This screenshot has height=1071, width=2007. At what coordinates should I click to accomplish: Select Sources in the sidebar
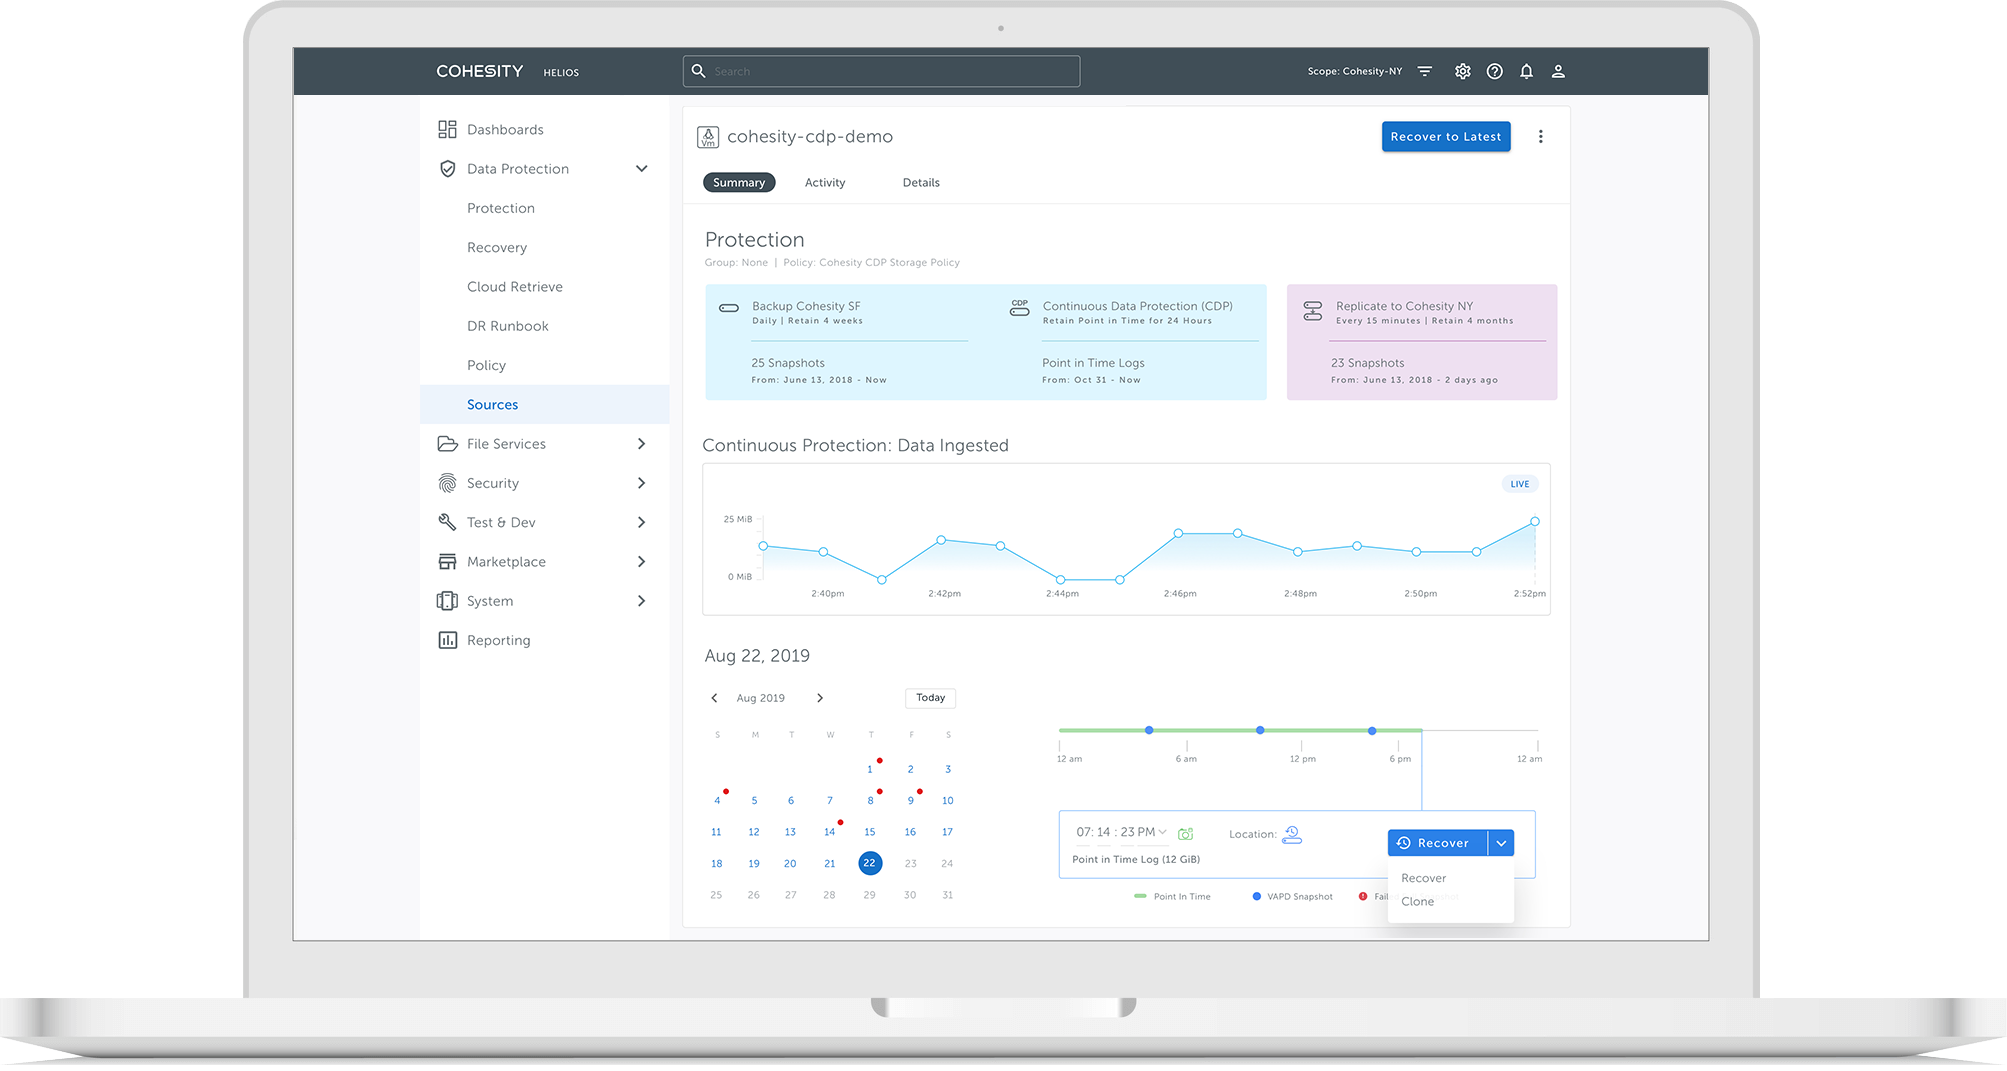(x=545, y=405)
